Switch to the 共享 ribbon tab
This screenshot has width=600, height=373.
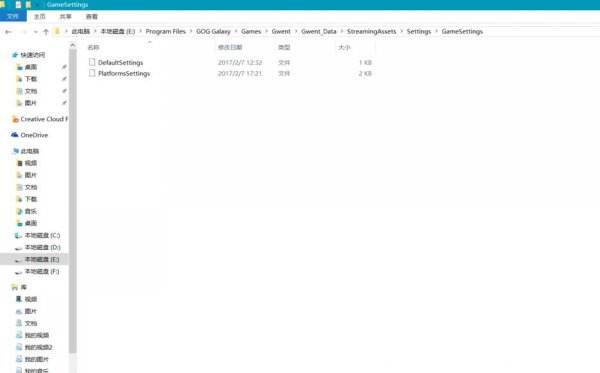click(65, 16)
